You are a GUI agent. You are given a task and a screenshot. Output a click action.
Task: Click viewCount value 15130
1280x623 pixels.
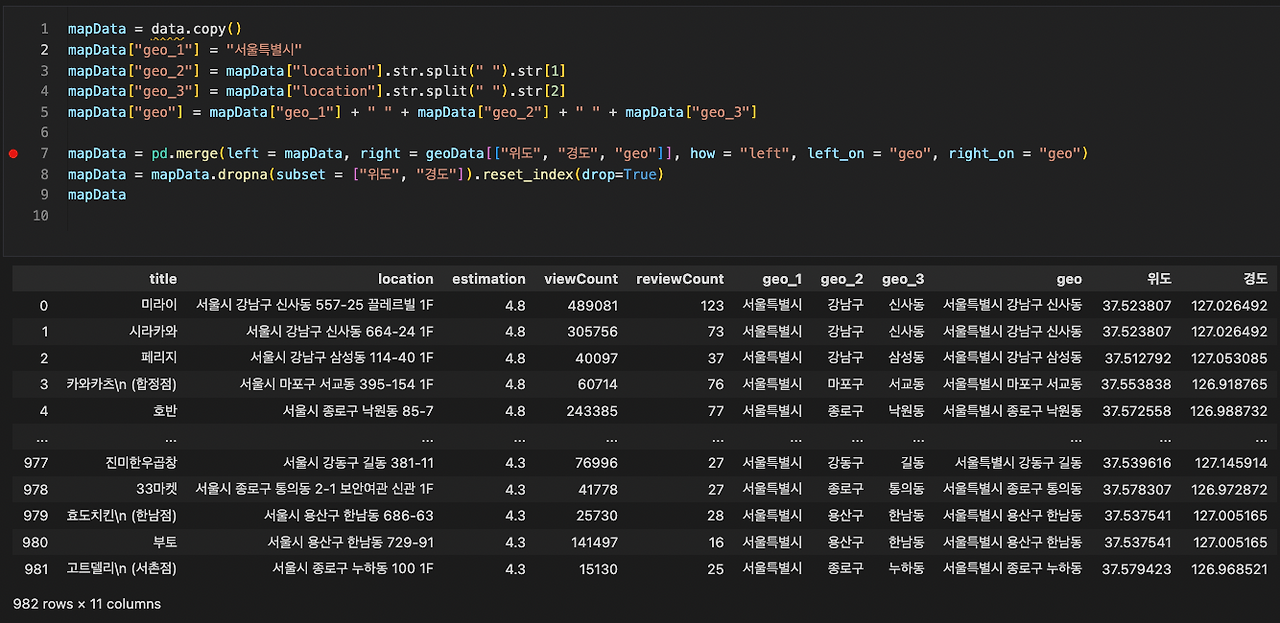[x=596, y=567]
